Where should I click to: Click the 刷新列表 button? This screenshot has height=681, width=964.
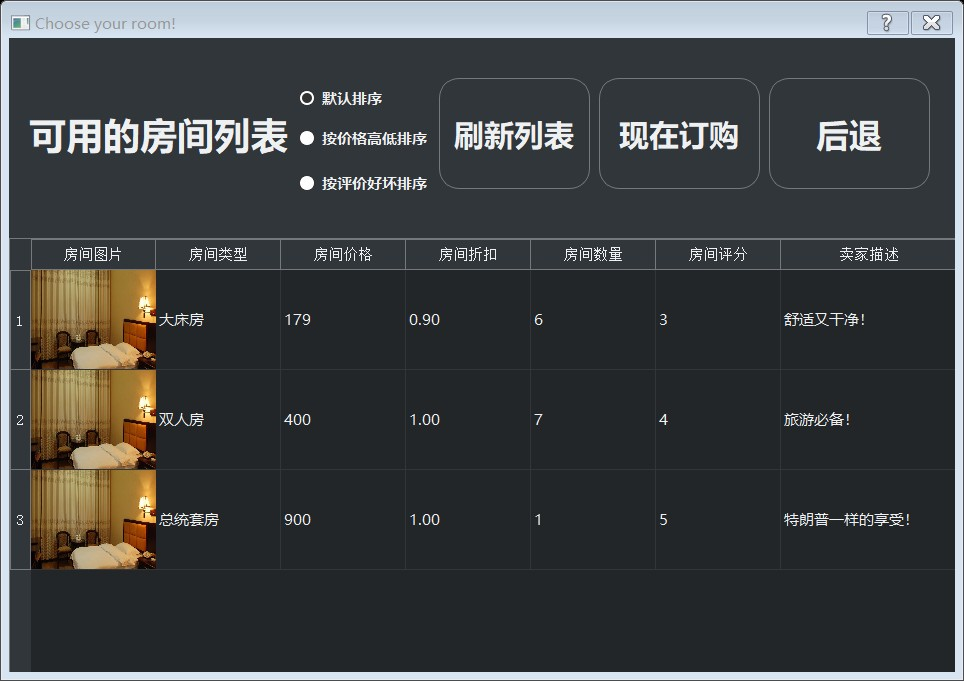pyautogui.click(x=514, y=133)
